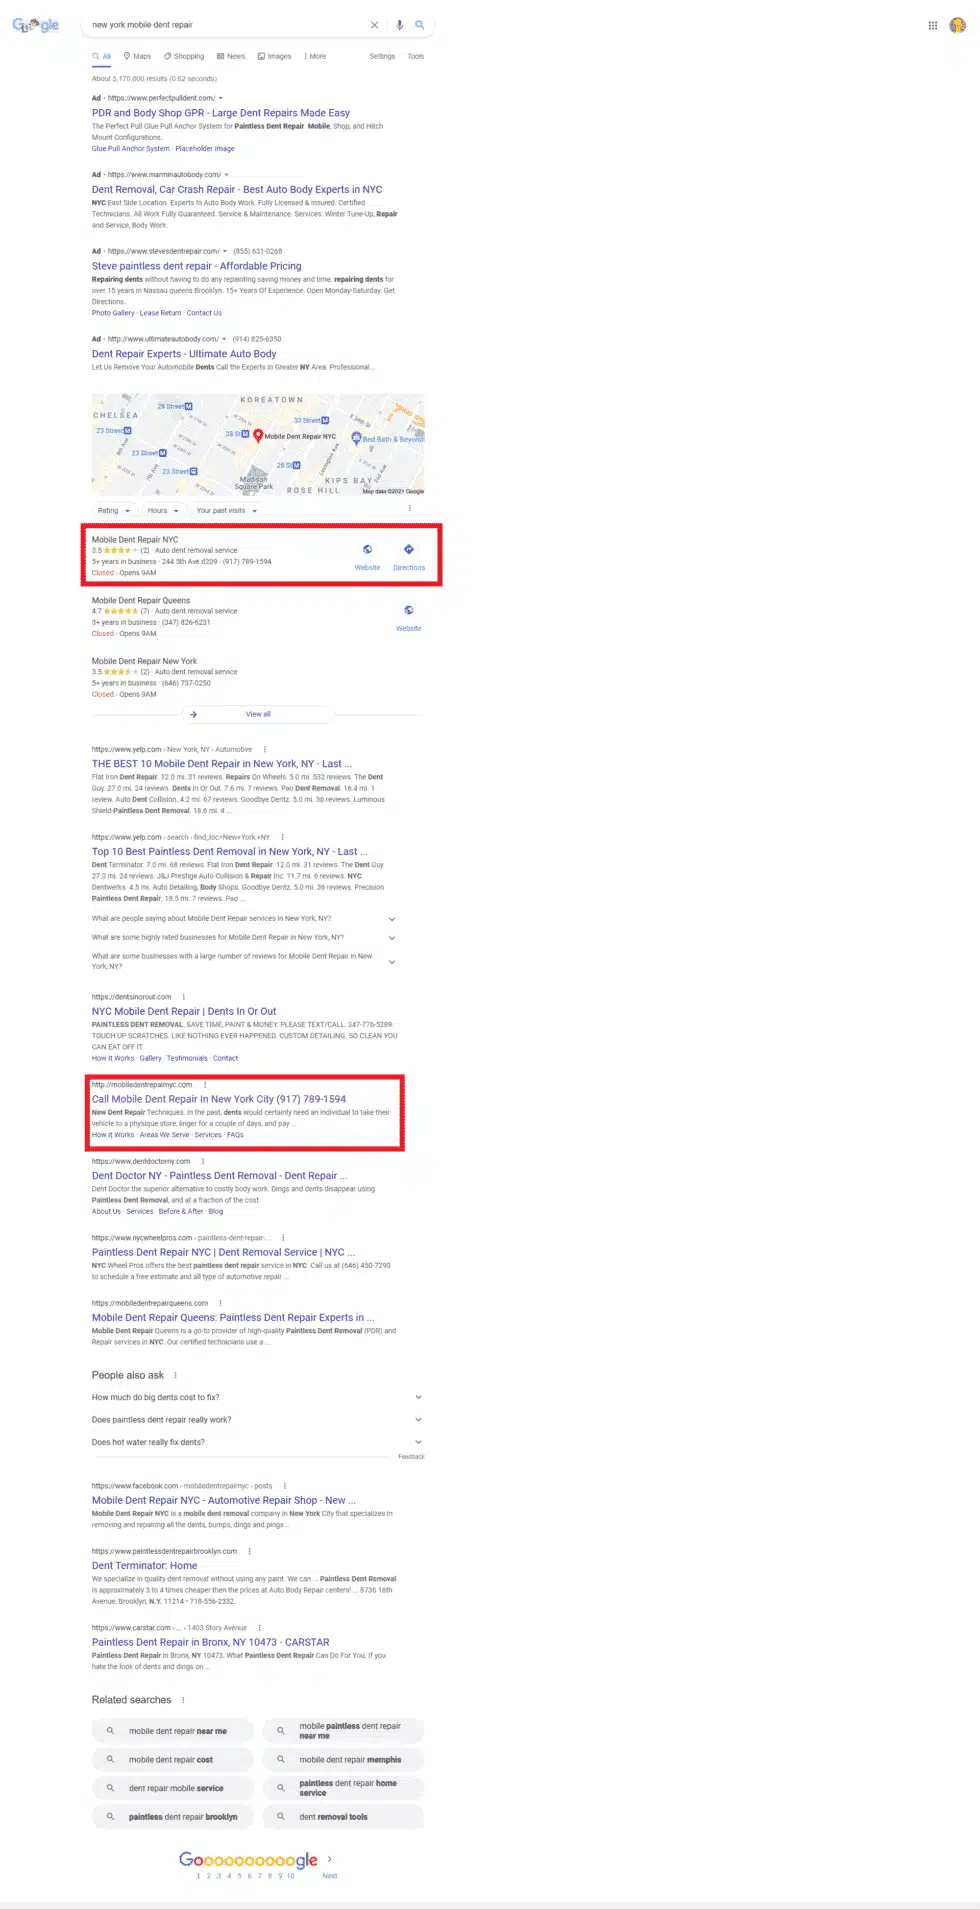This screenshot has height=1909, width=980.
Task: Open search Tools
Action: pyautogui.click(x=416, y=56)
